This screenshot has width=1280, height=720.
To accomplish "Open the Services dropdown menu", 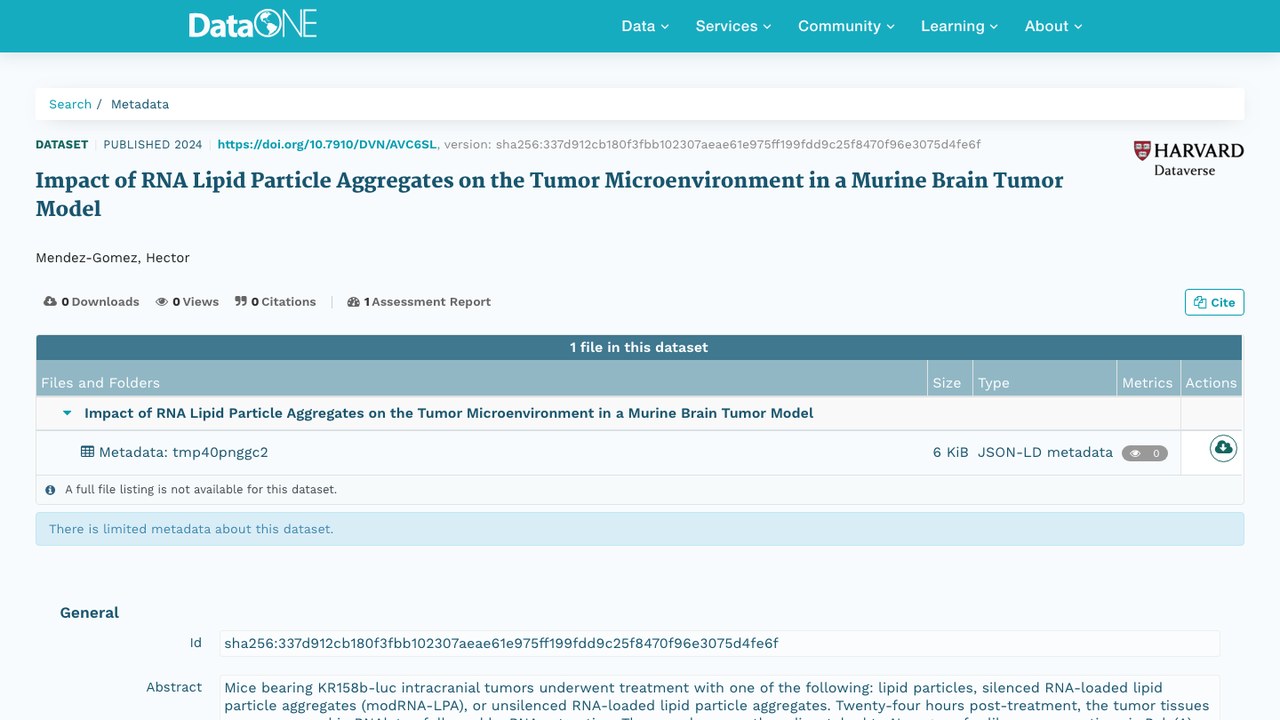I will tap(733, 26).
